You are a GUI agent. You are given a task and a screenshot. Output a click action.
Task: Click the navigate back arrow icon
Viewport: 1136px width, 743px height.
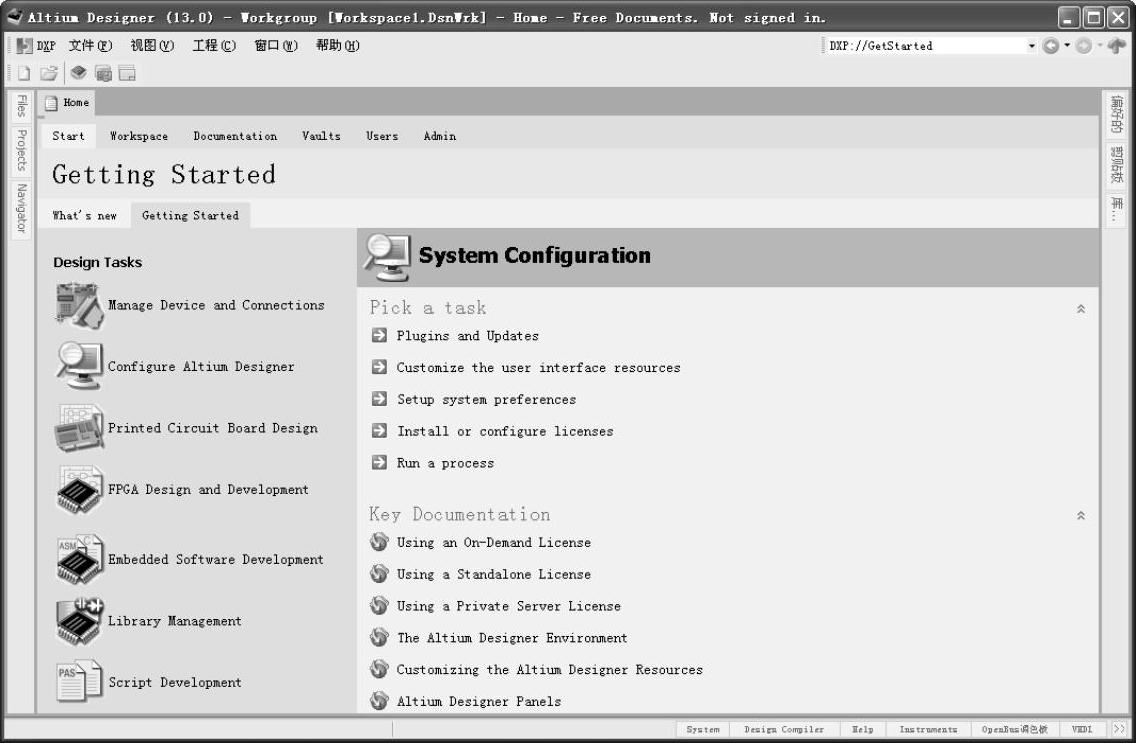1050,46
